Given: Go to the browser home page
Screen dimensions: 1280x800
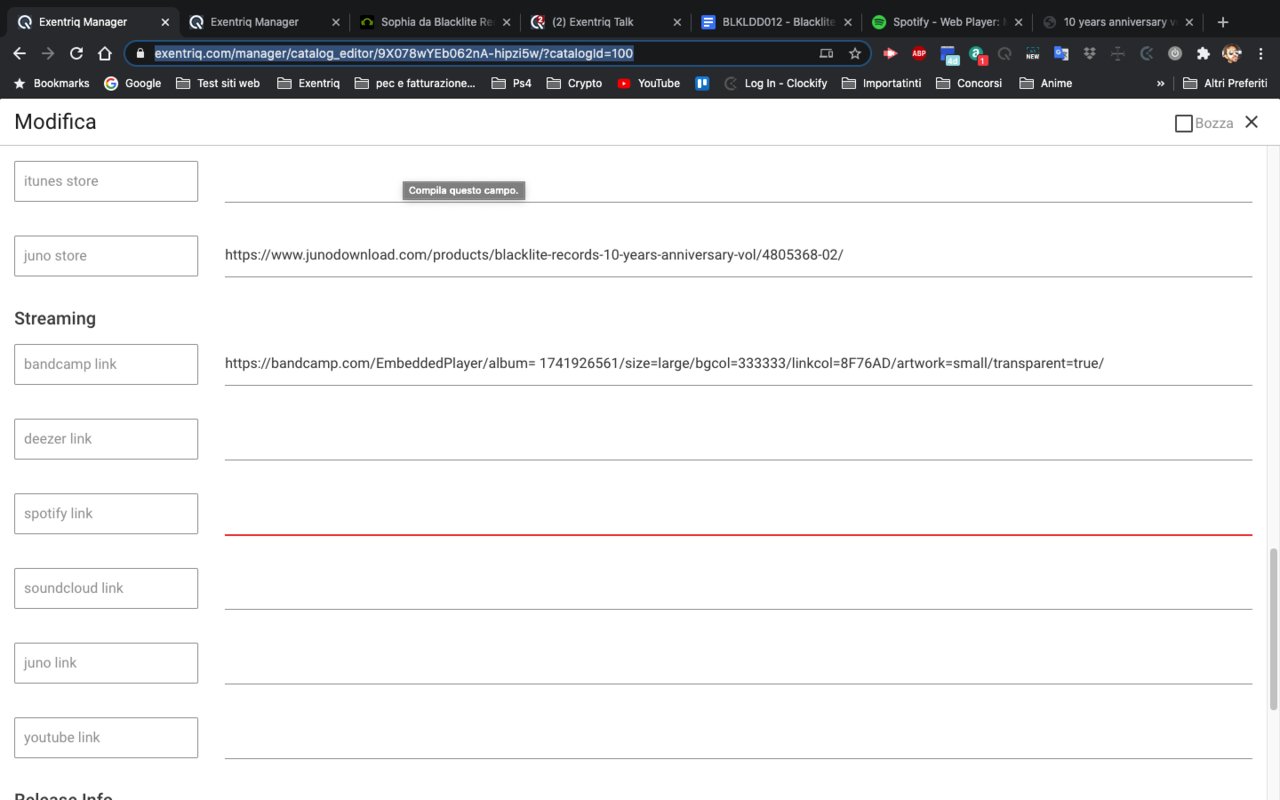Looking at the screenshot, I should pyautogui.click(x=104, y=54).
